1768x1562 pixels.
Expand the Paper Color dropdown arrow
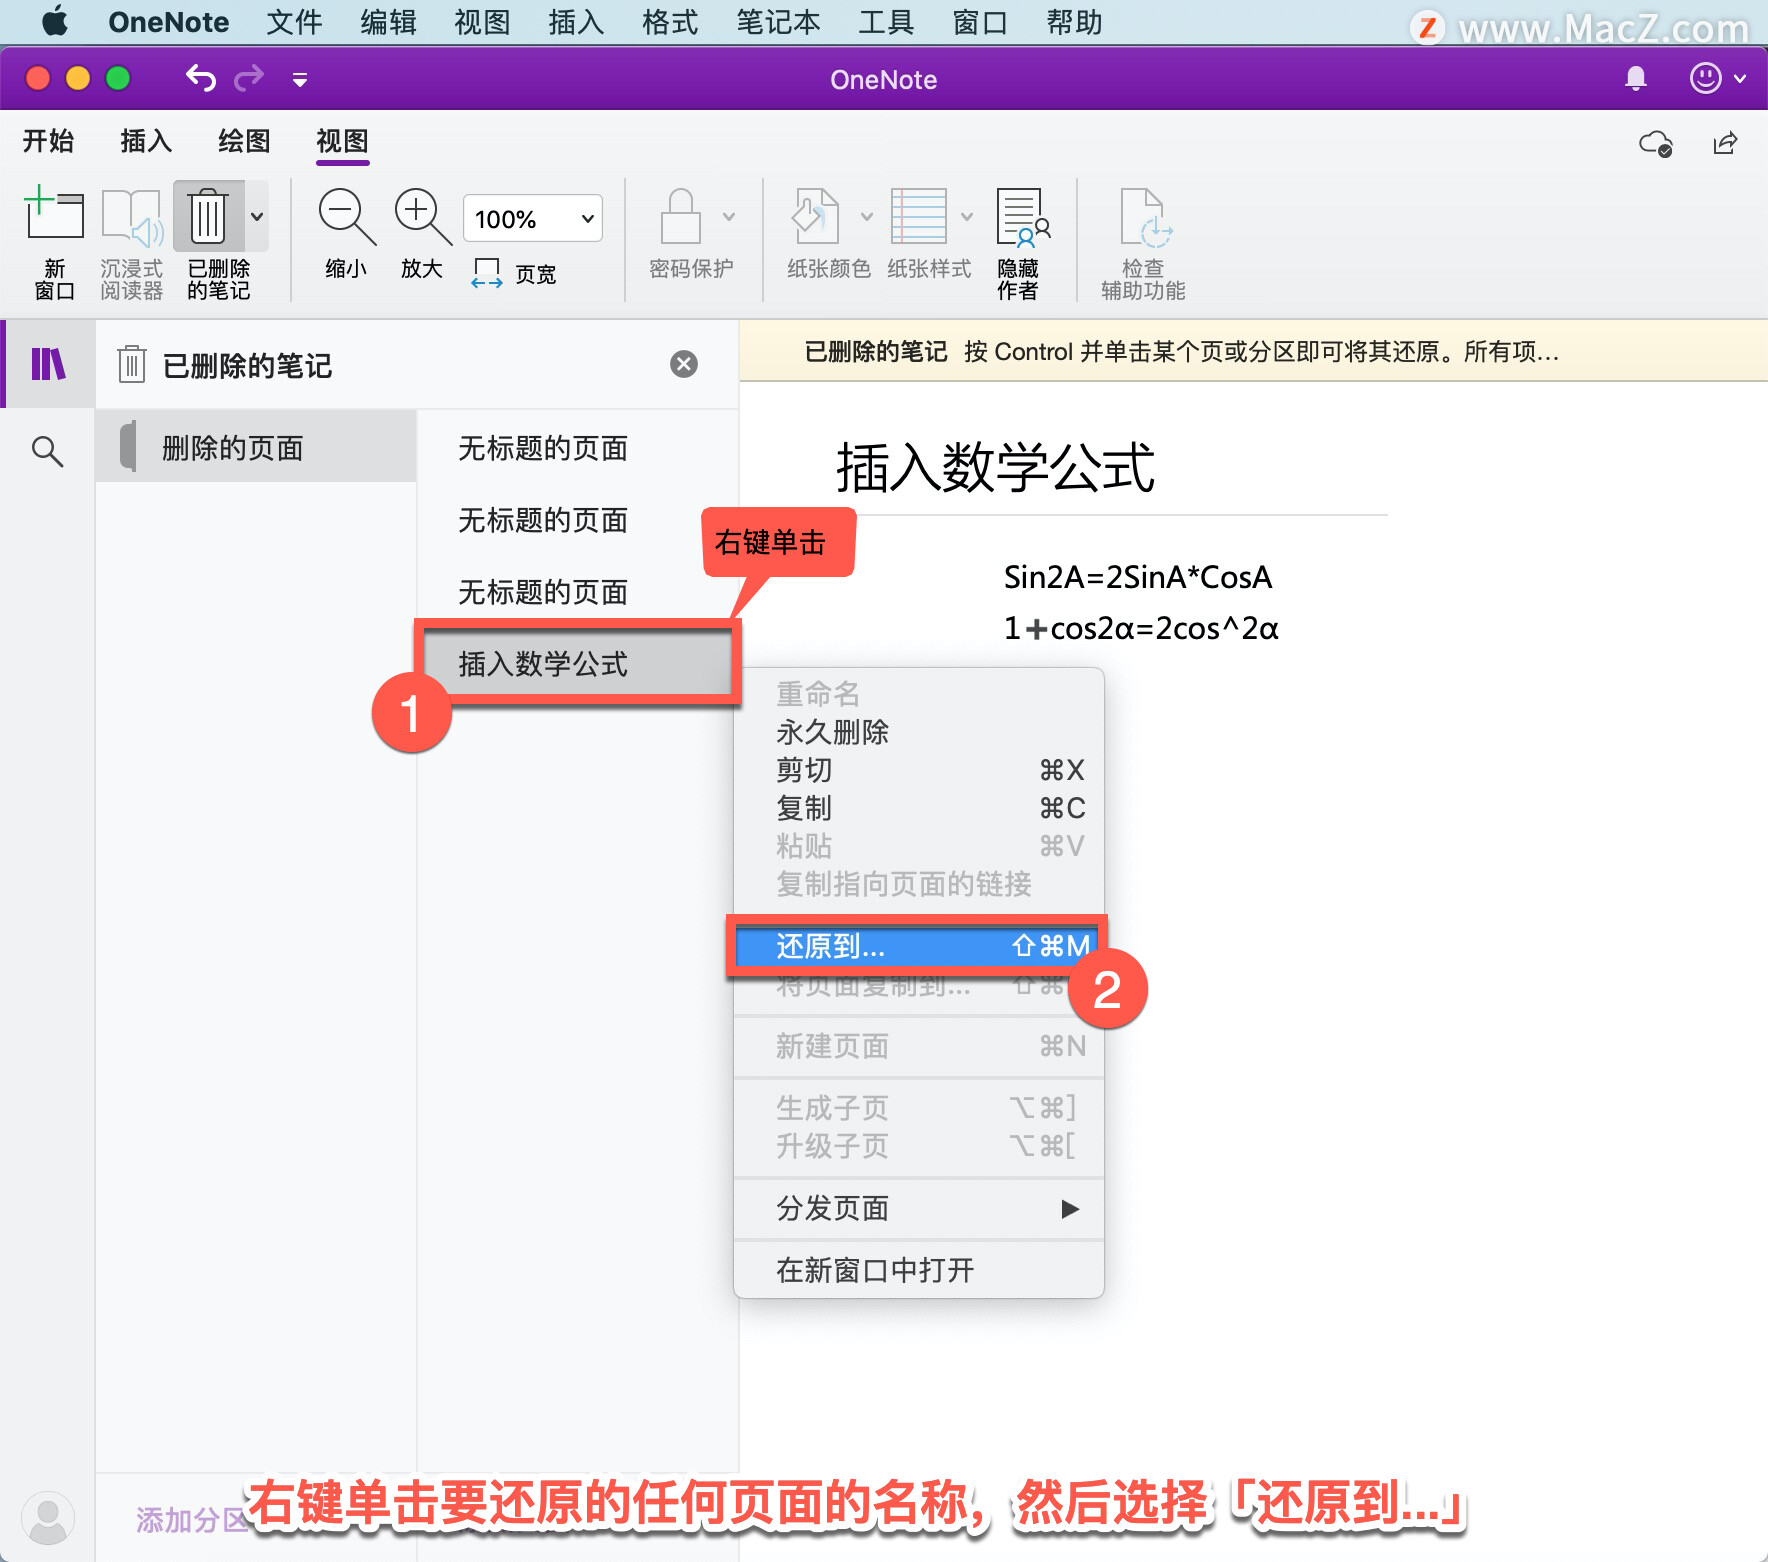click(x=867, y=216)
